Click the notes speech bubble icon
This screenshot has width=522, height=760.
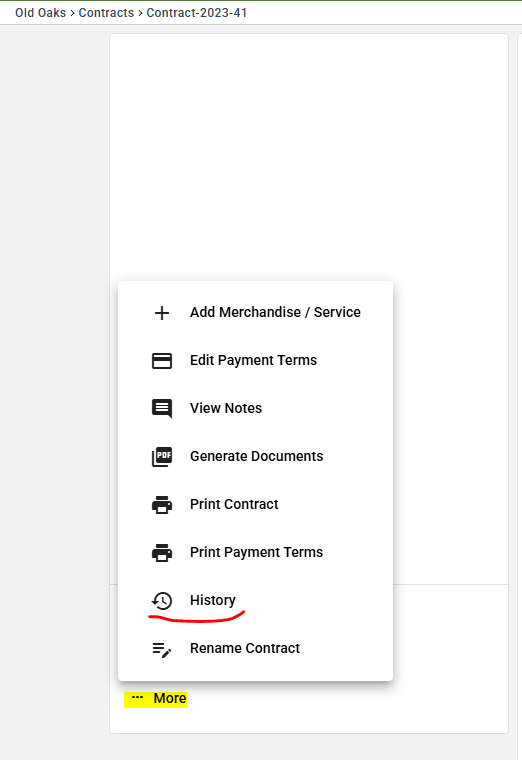(162, 409)
